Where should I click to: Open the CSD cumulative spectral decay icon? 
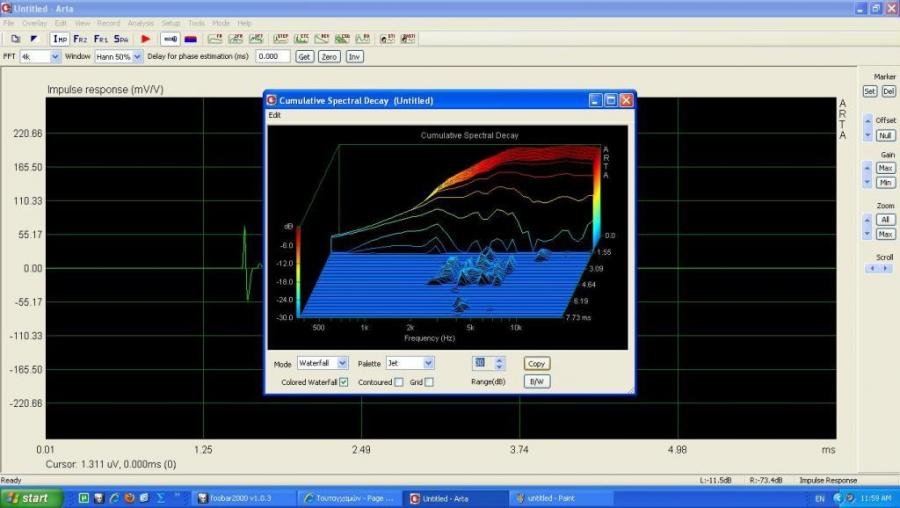pos(343,38)
